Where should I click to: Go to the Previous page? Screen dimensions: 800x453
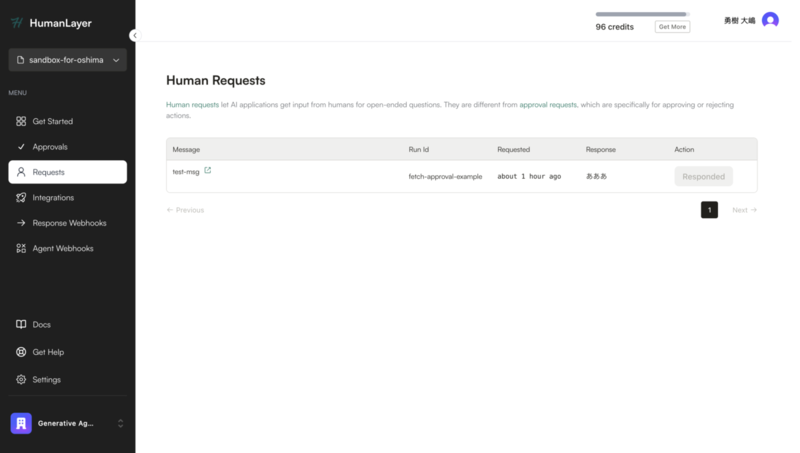pos(185,210)
